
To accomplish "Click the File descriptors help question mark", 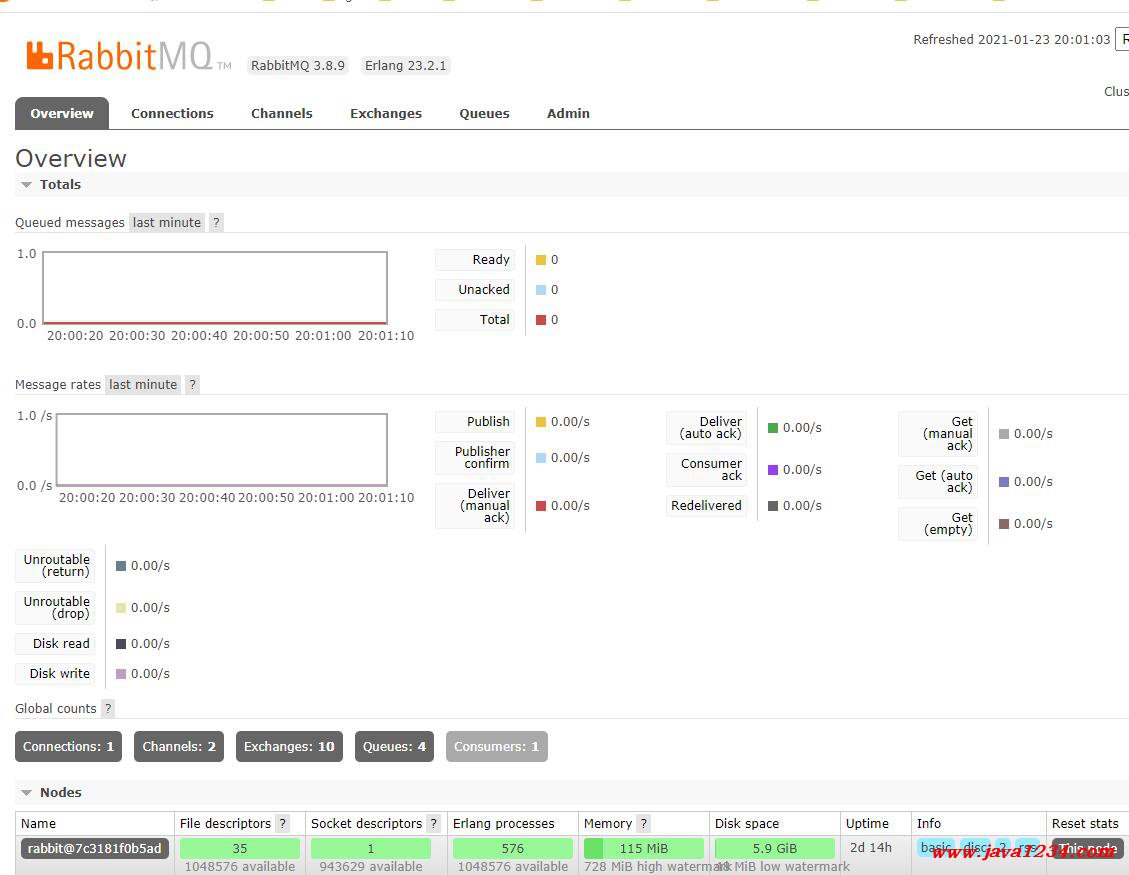I will [x=283, y=823].
